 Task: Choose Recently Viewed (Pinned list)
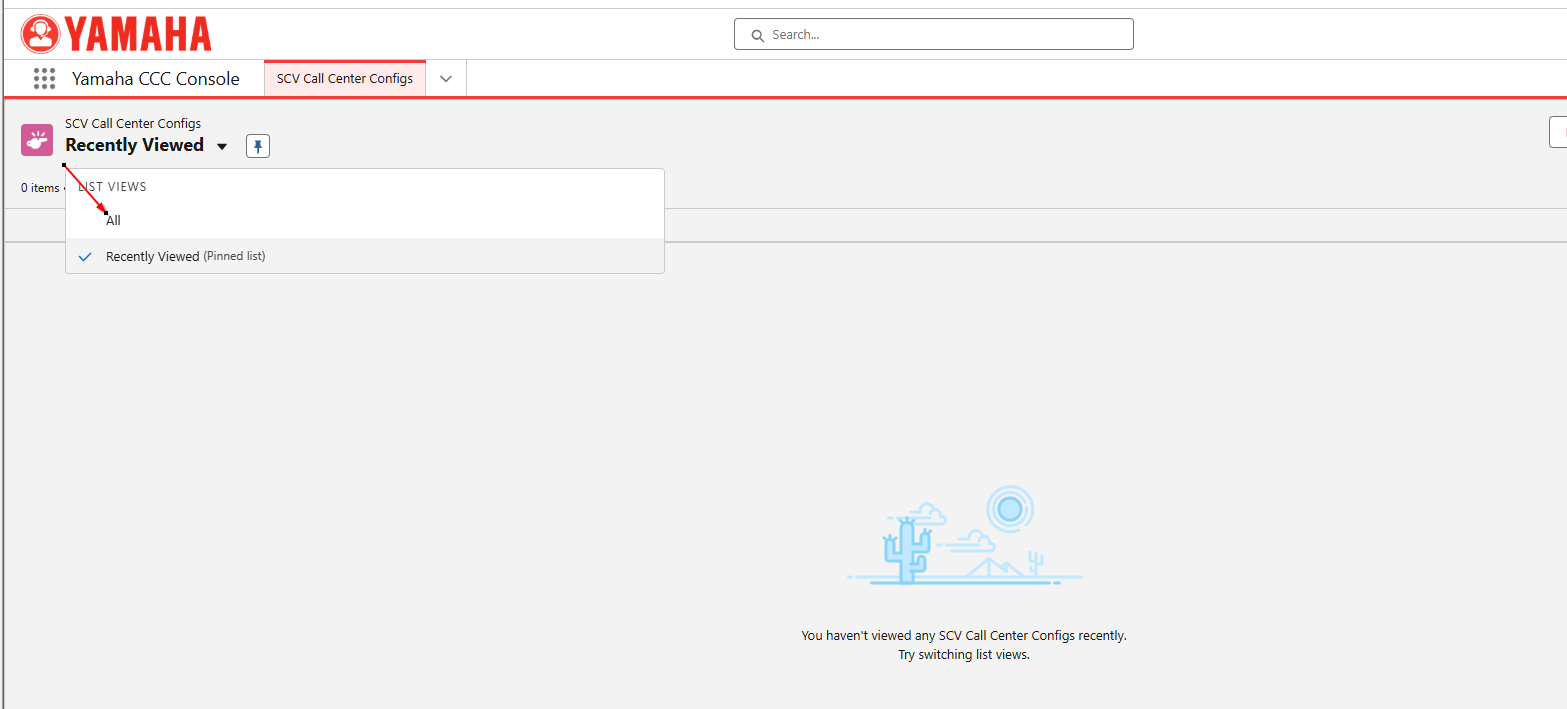click(365, 256)
